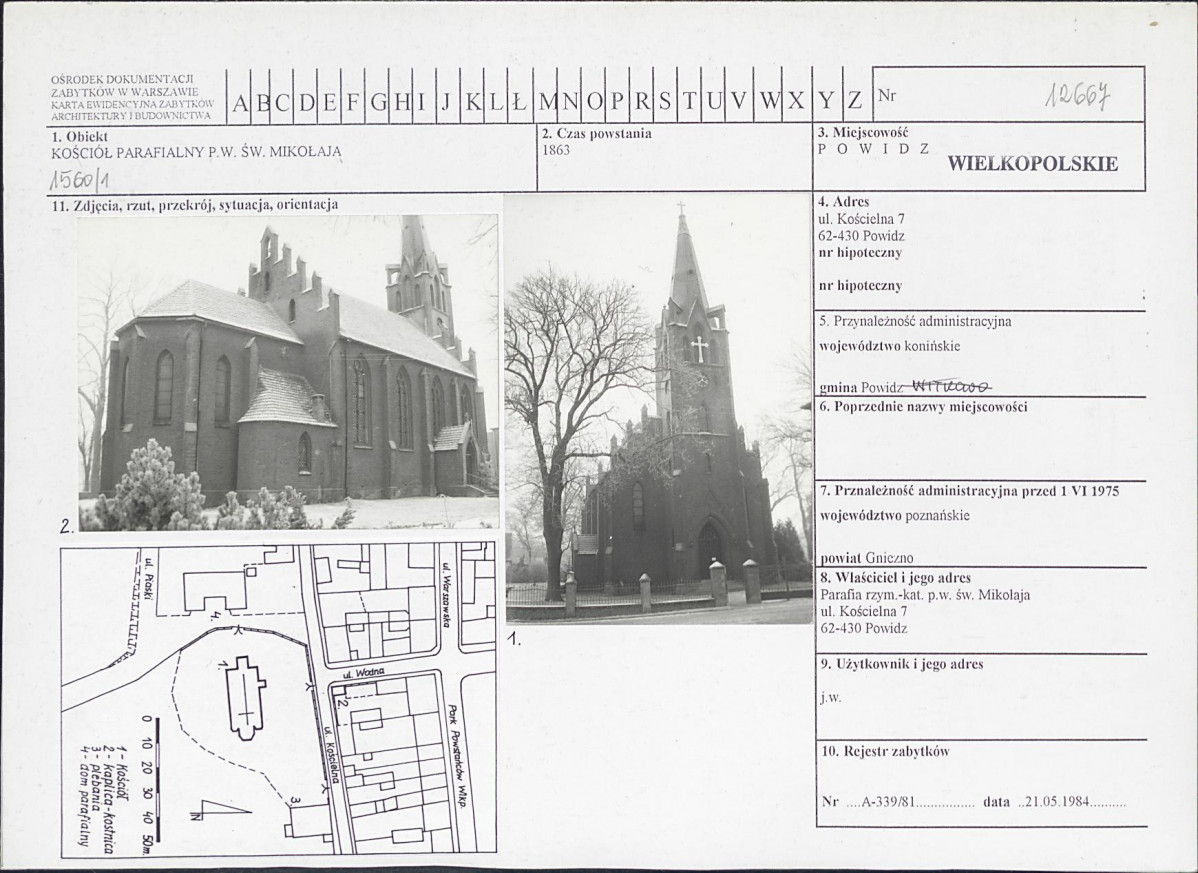Click handwritten card number 12667
The width and height of the screenshot is (1198, 873).
1078,97
